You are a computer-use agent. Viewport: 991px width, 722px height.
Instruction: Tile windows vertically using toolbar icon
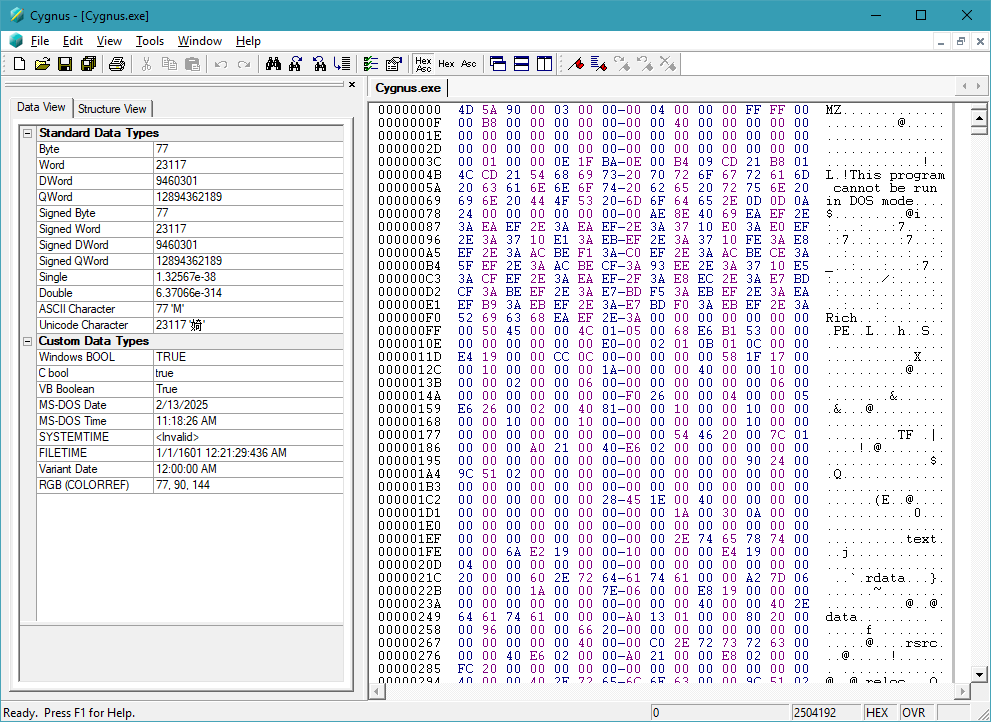coord(544,64)
